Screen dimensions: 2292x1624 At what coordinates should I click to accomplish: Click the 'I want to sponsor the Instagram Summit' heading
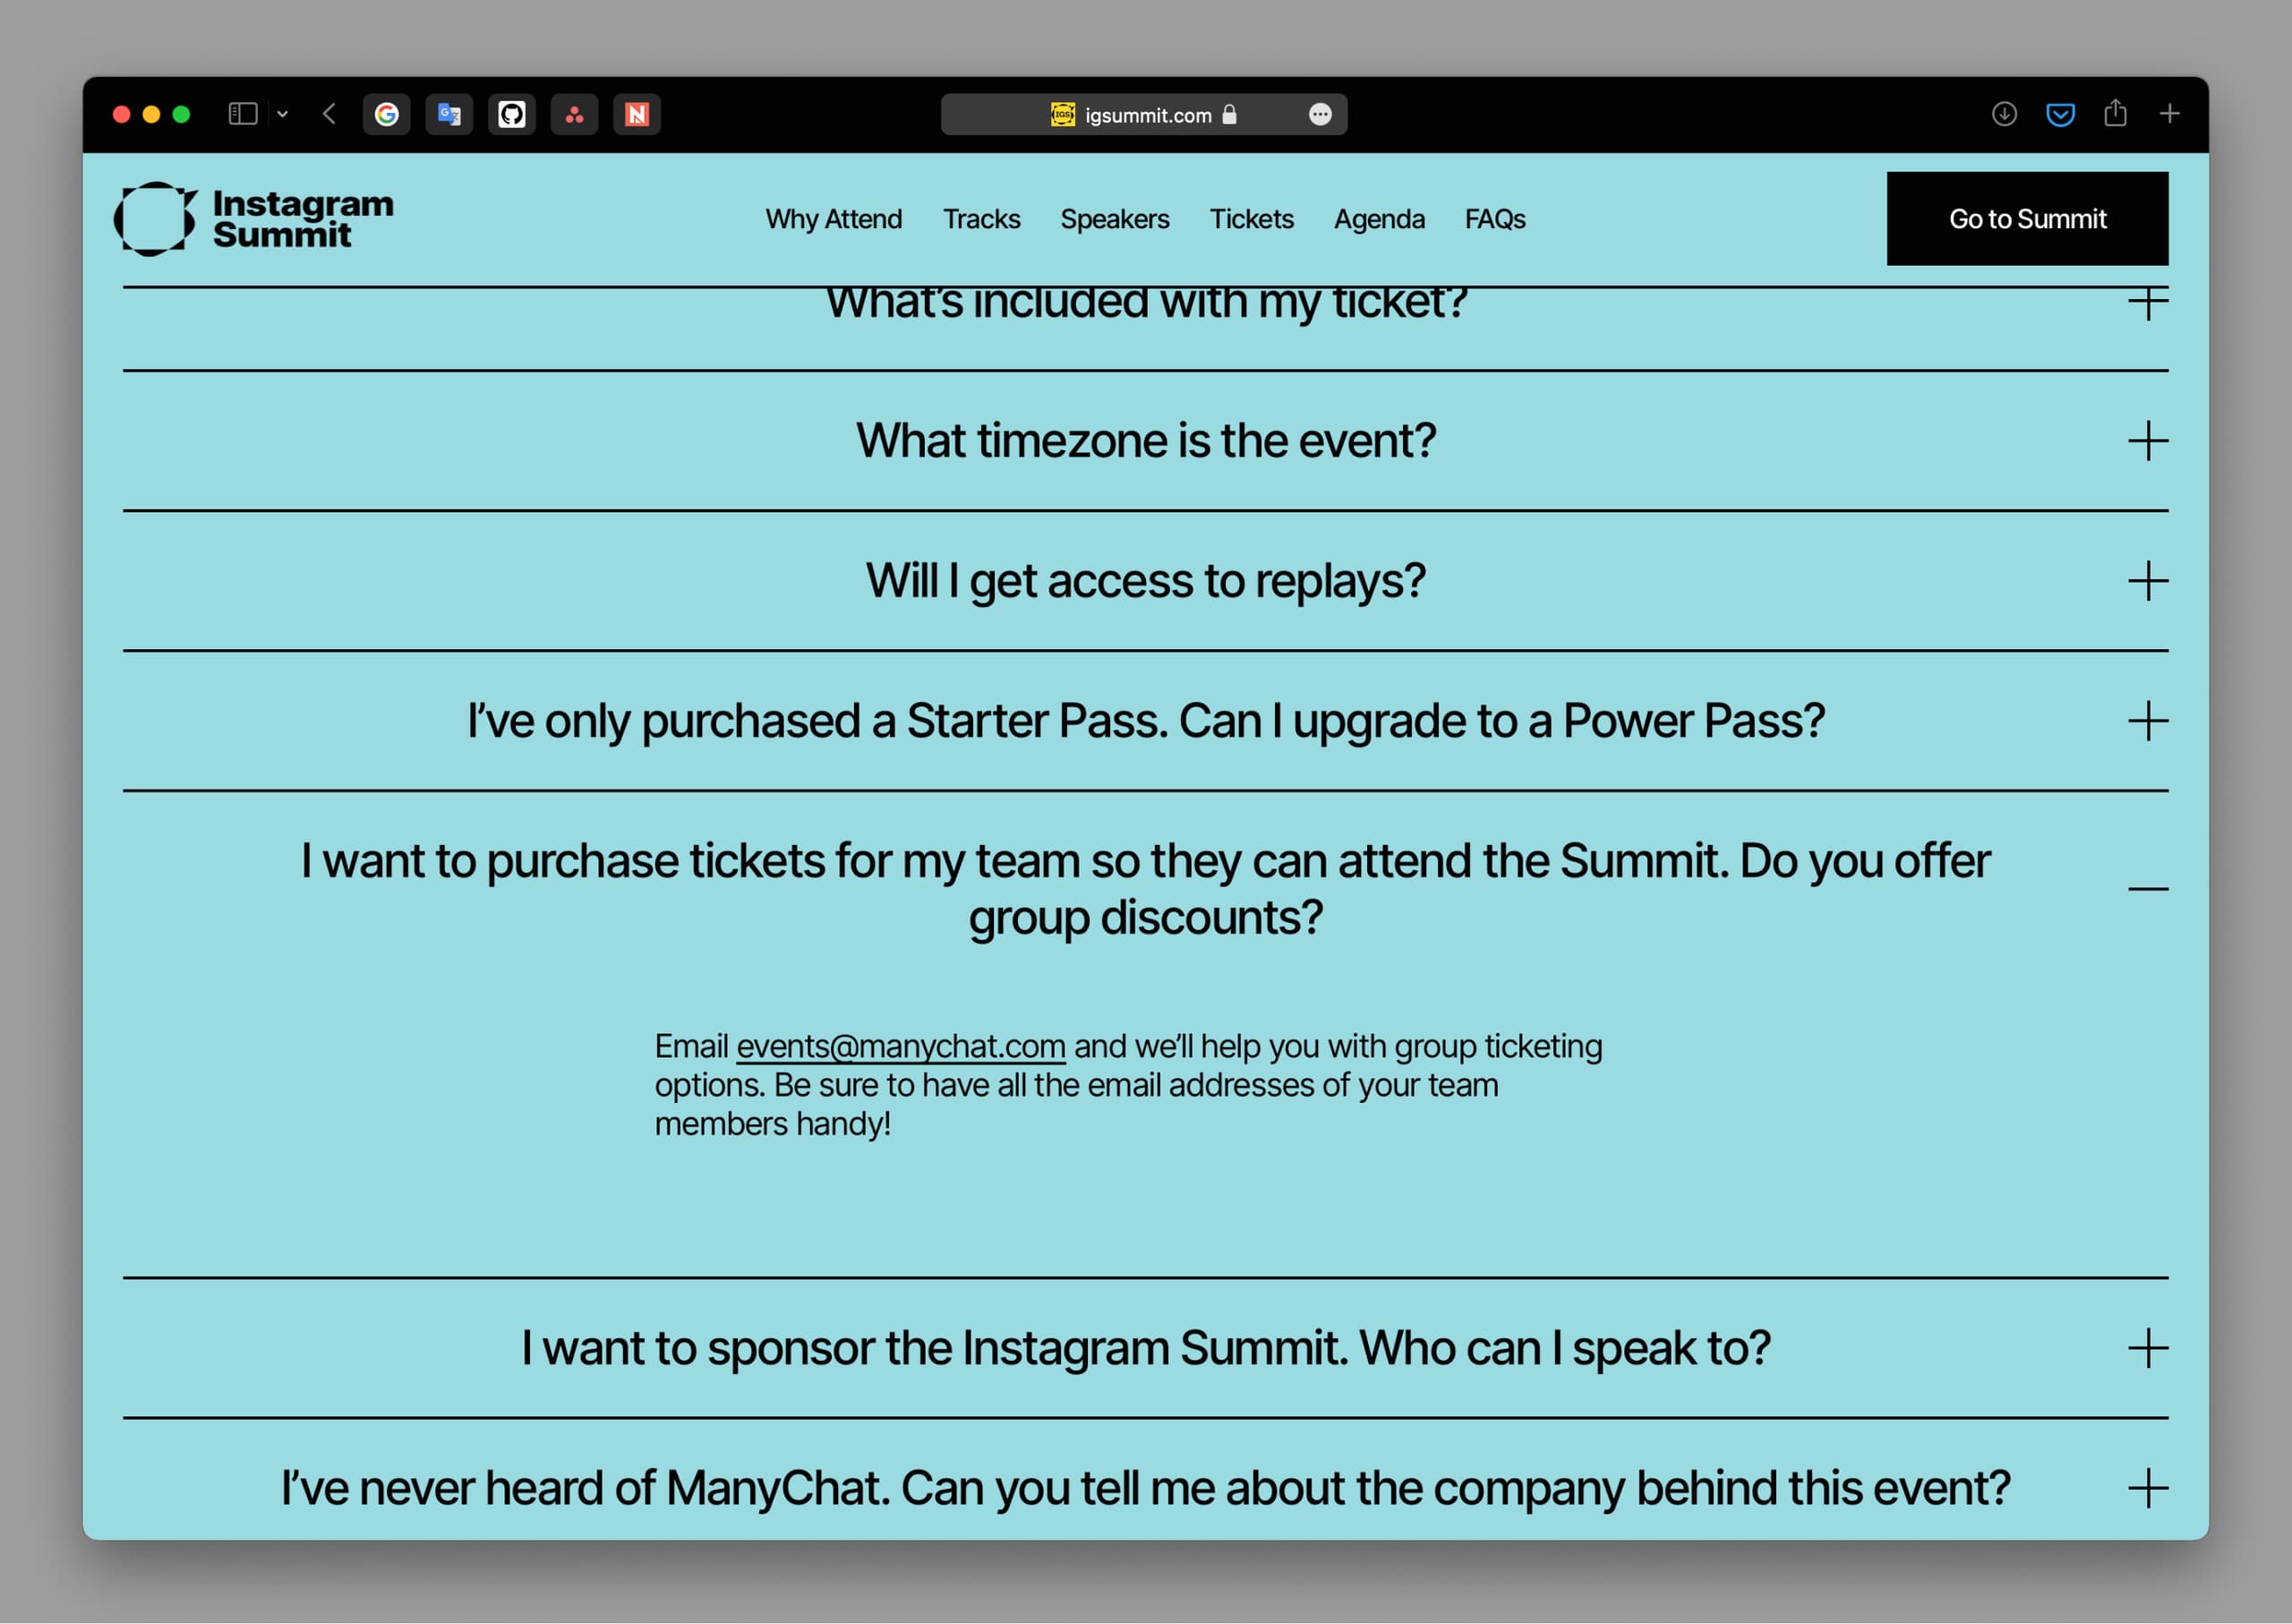coord(1146,1348)
